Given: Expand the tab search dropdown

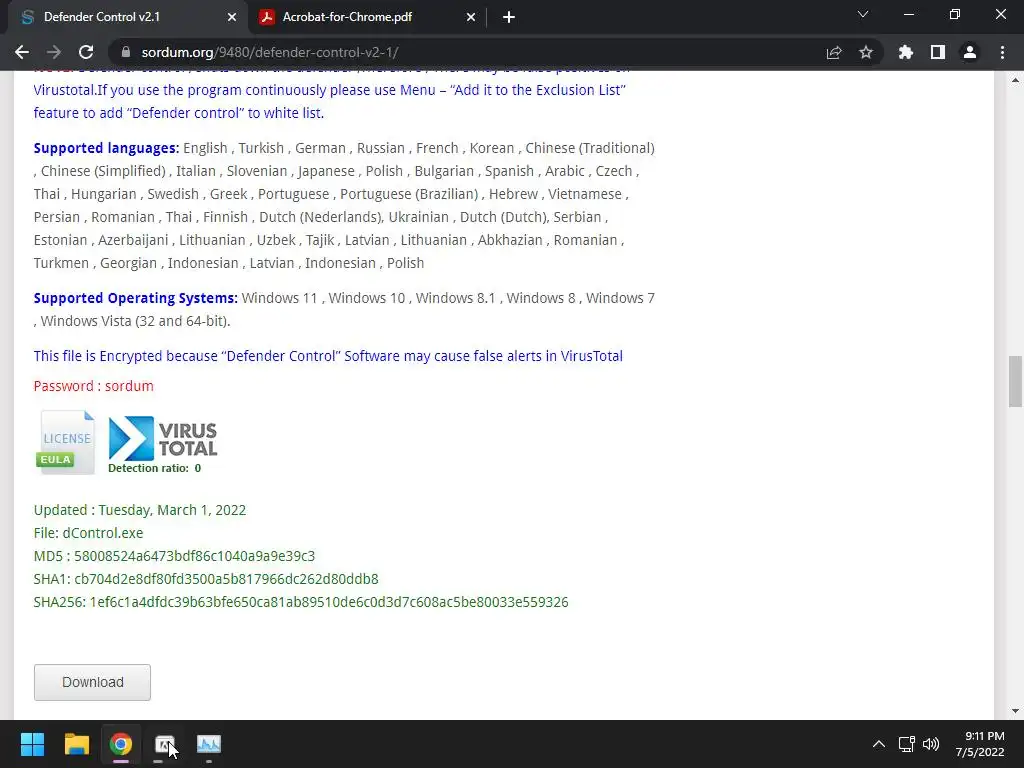Looking at the screenshot, I should [863, 14].
